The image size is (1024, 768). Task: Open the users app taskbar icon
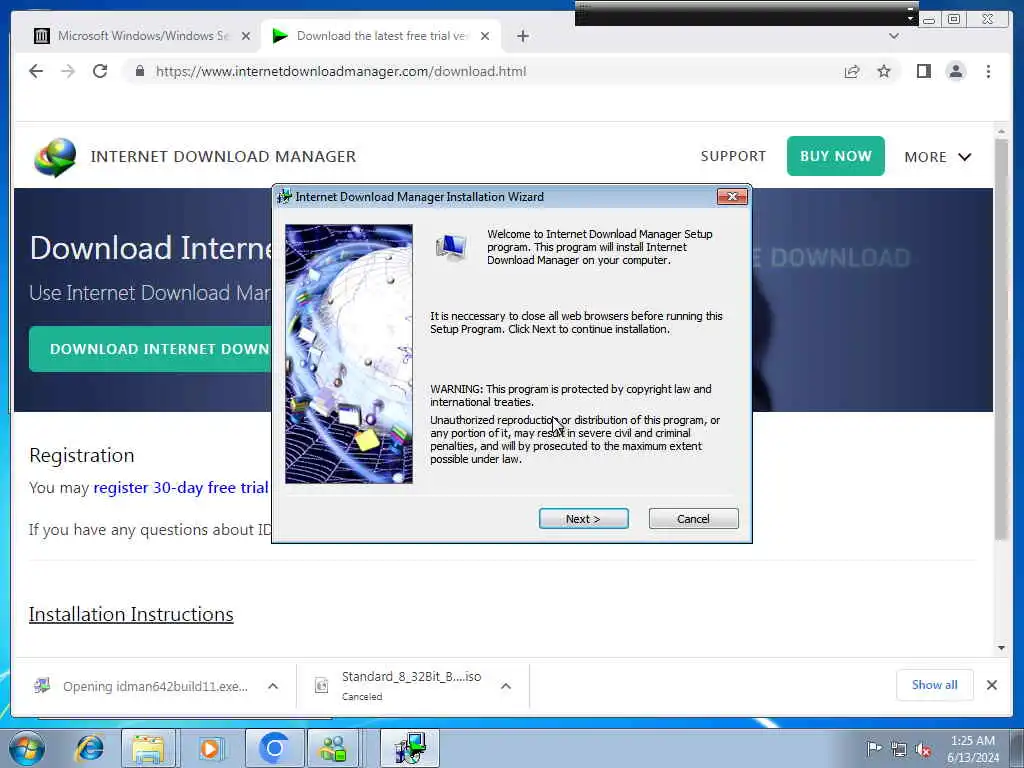click(333, 748)
